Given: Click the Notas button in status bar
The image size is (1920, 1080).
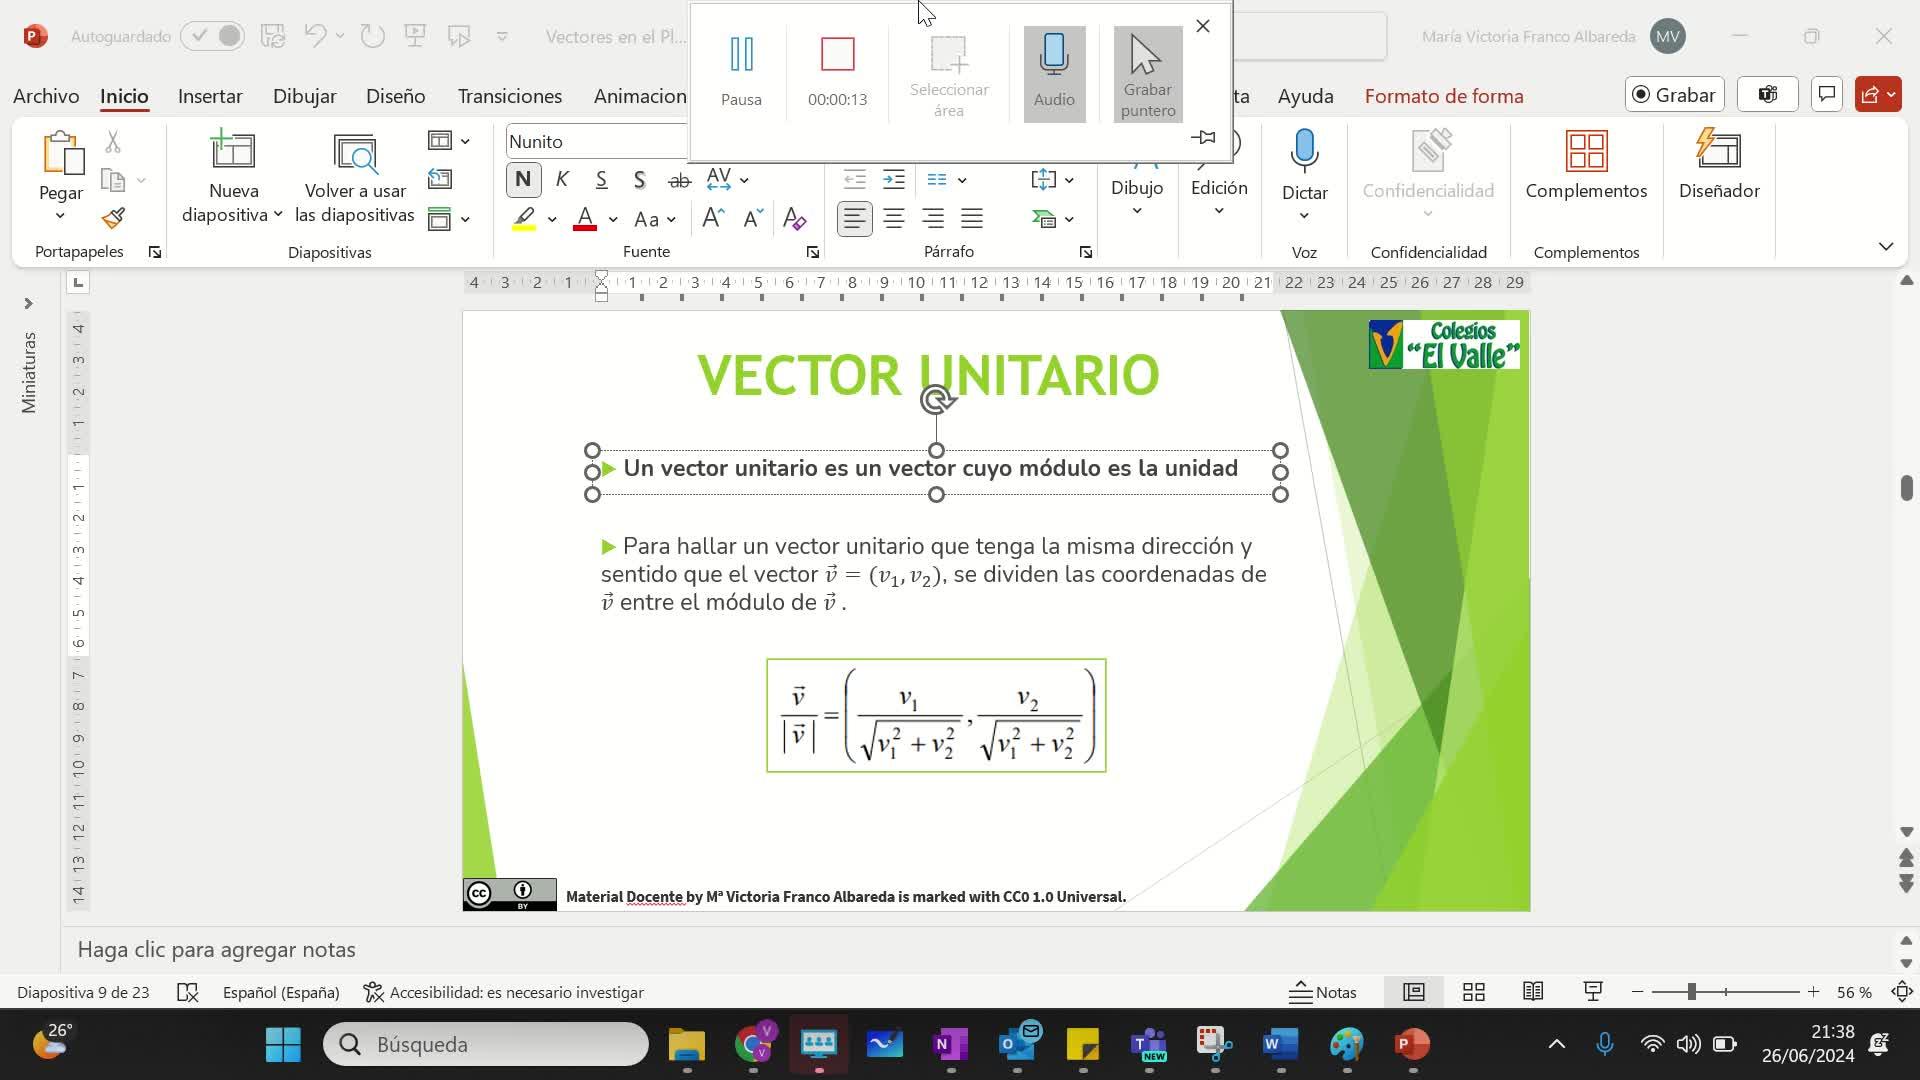Looking at the screenshot, I should pos(1322,992).
